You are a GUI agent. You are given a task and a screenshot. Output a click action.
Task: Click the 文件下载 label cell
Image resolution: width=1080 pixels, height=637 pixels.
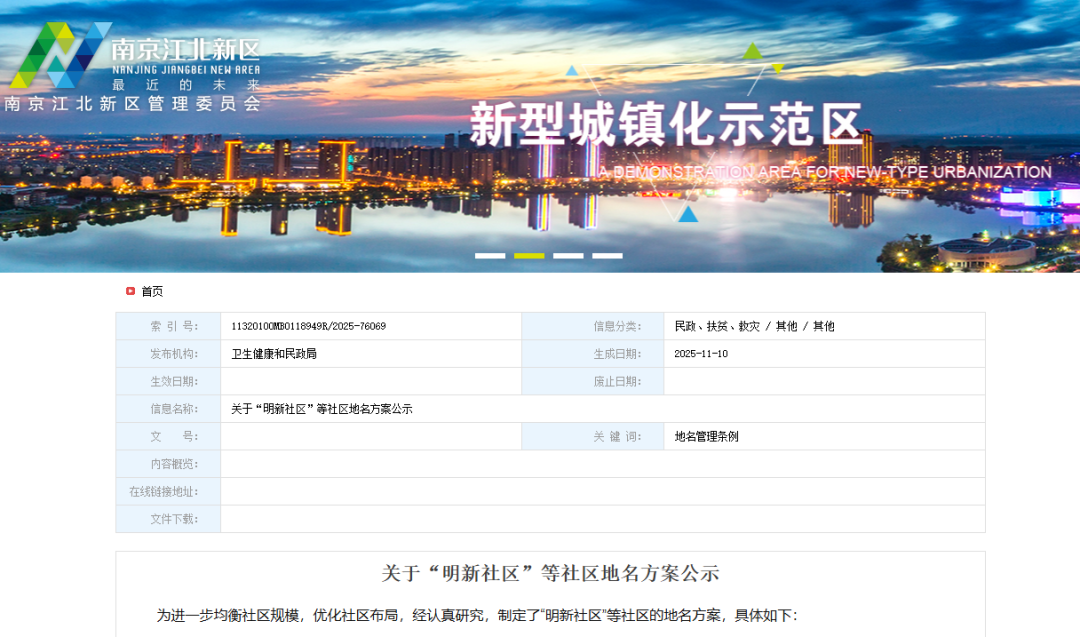168,519
